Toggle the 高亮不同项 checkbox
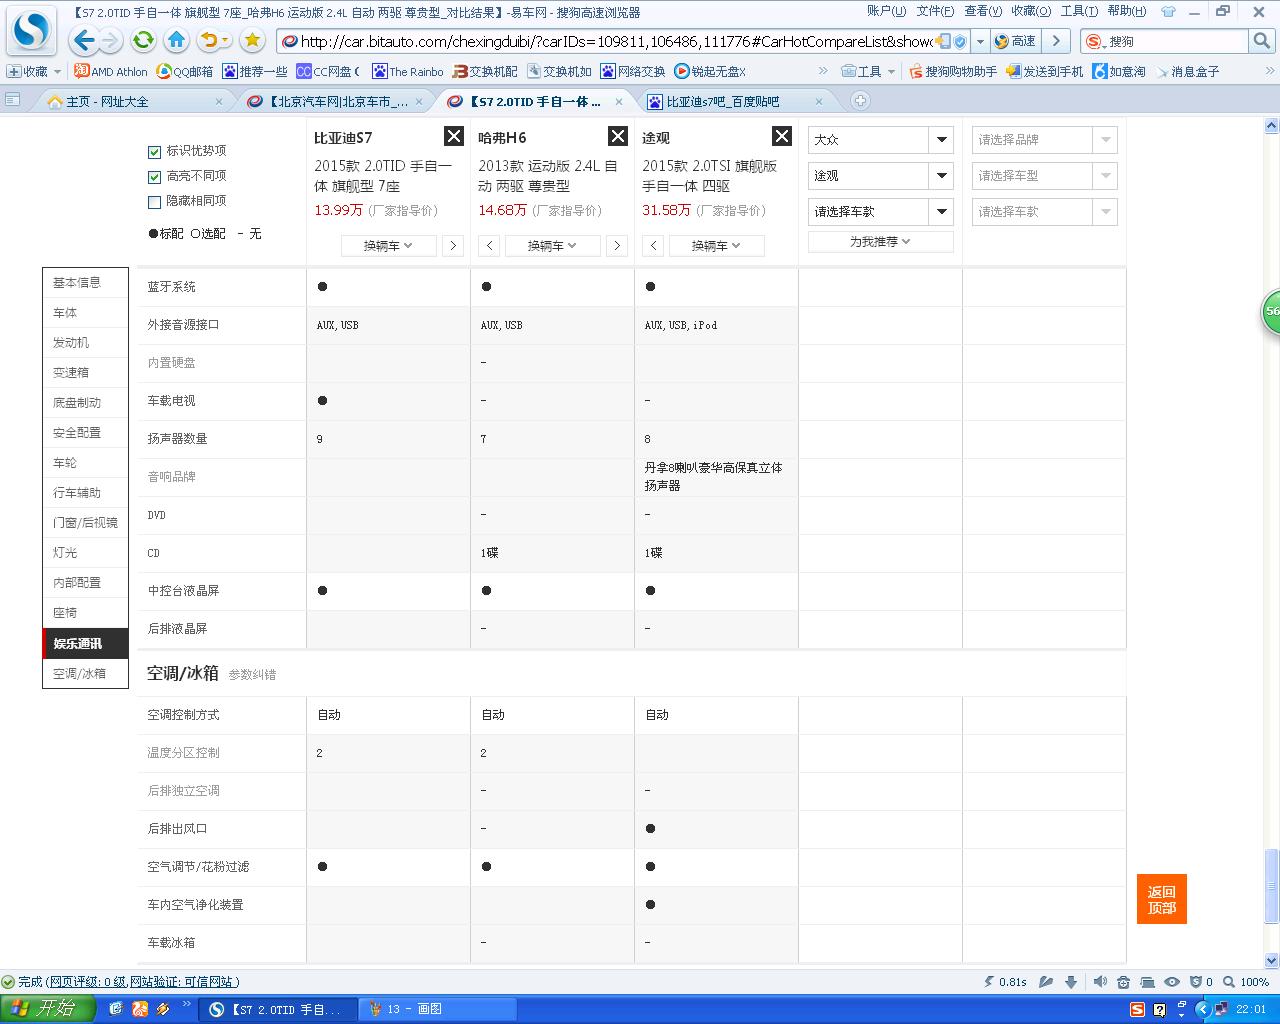The height and width of the screenshot is (1024, 1280). click(154, 177)
